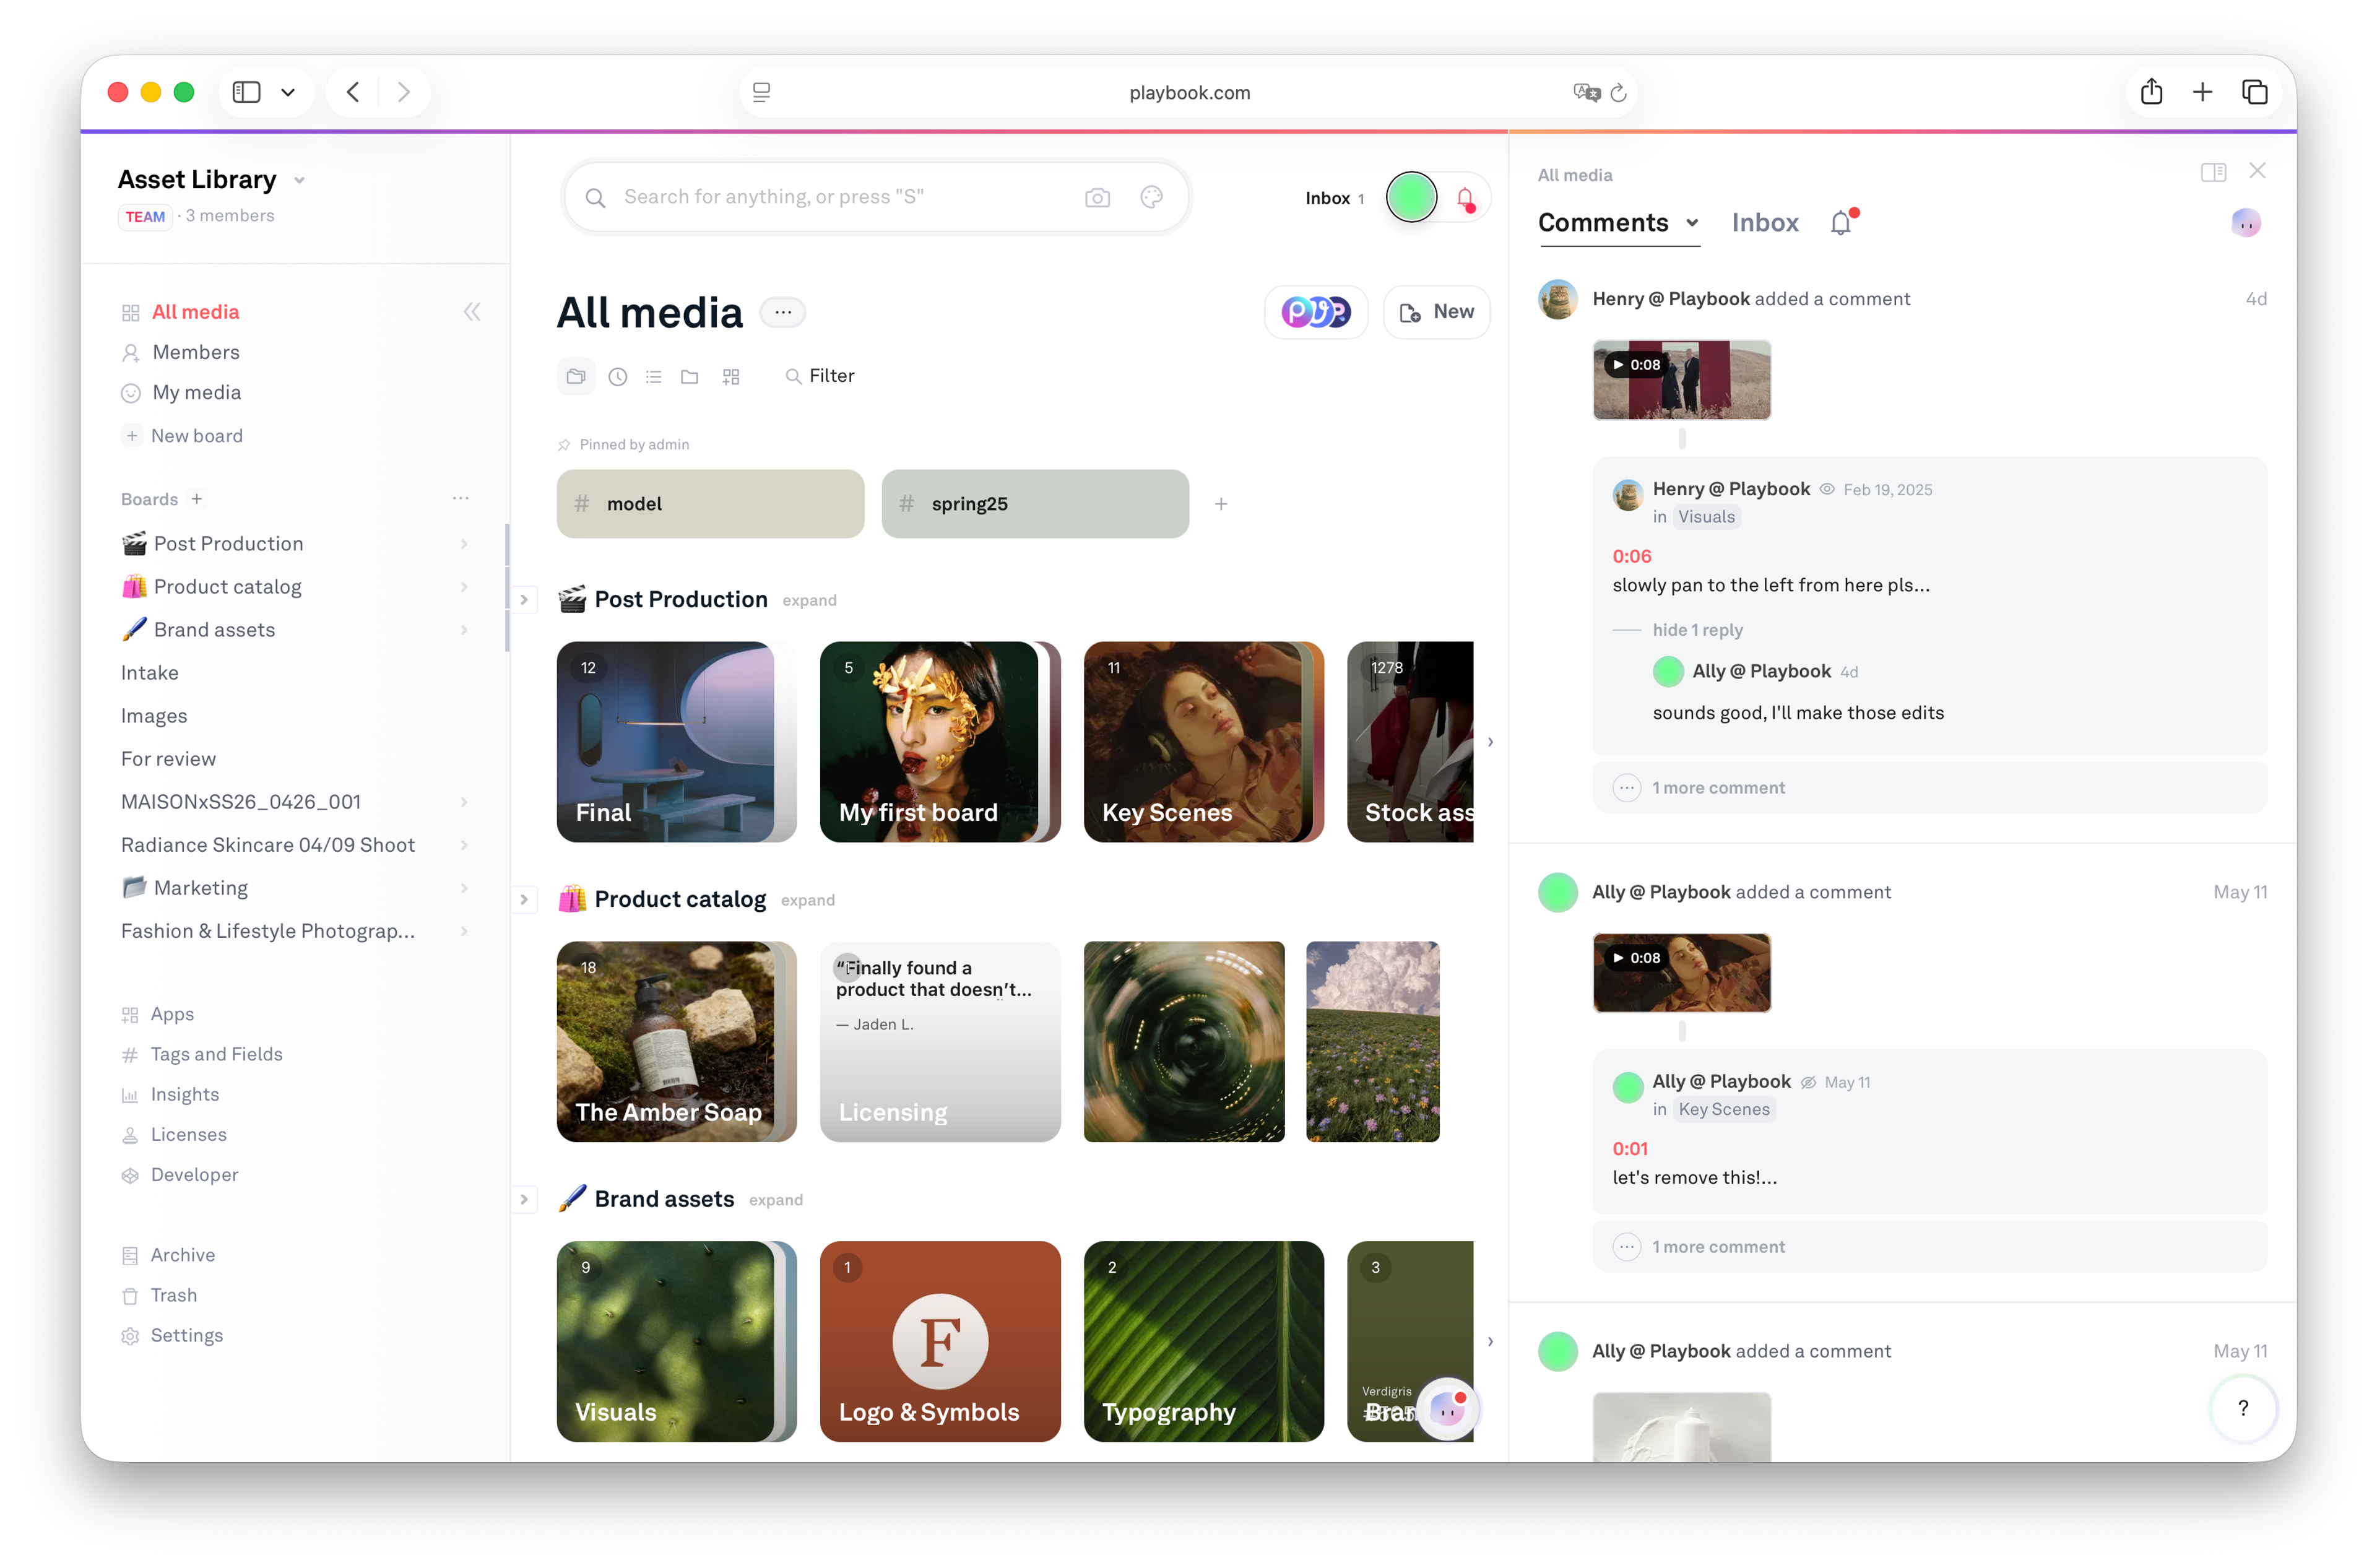Expand Marketing board in sidebar
This screenshot has height=1568, width=2377.
coord(463,887)
